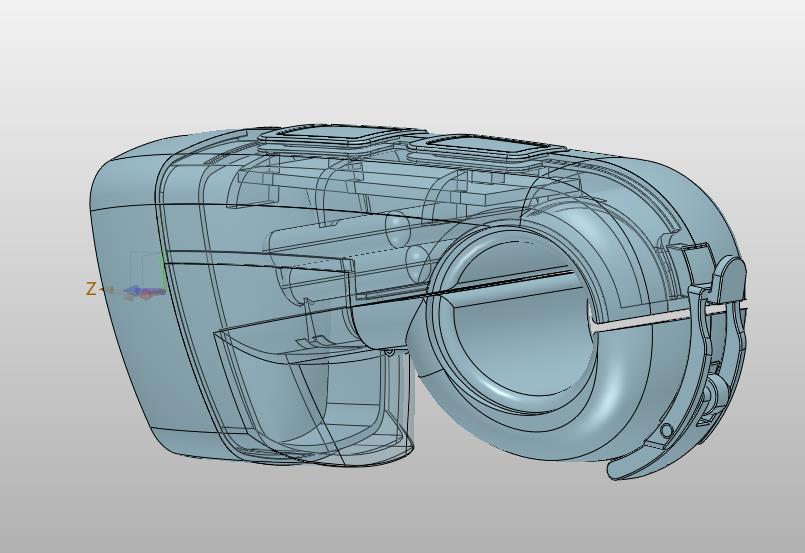805x553 pixels.
Task: Select the small round hole on the lower clip
Action: click(666, 430)
